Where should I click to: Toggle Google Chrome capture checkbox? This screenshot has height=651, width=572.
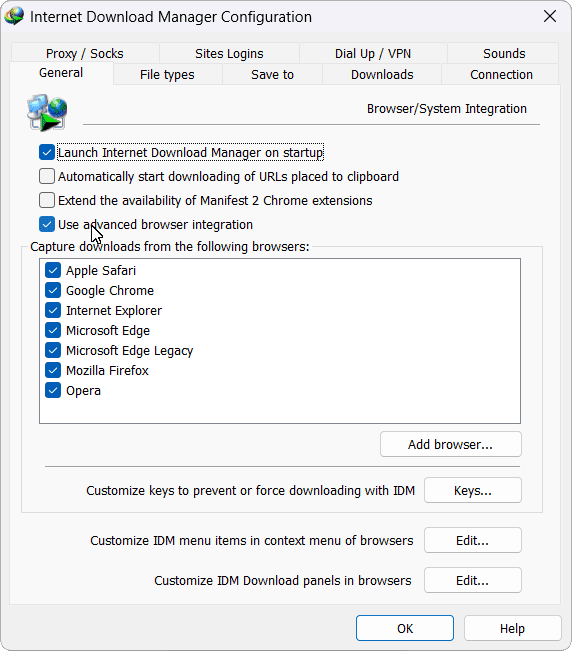pyautogui.click(x=53, y=290)
